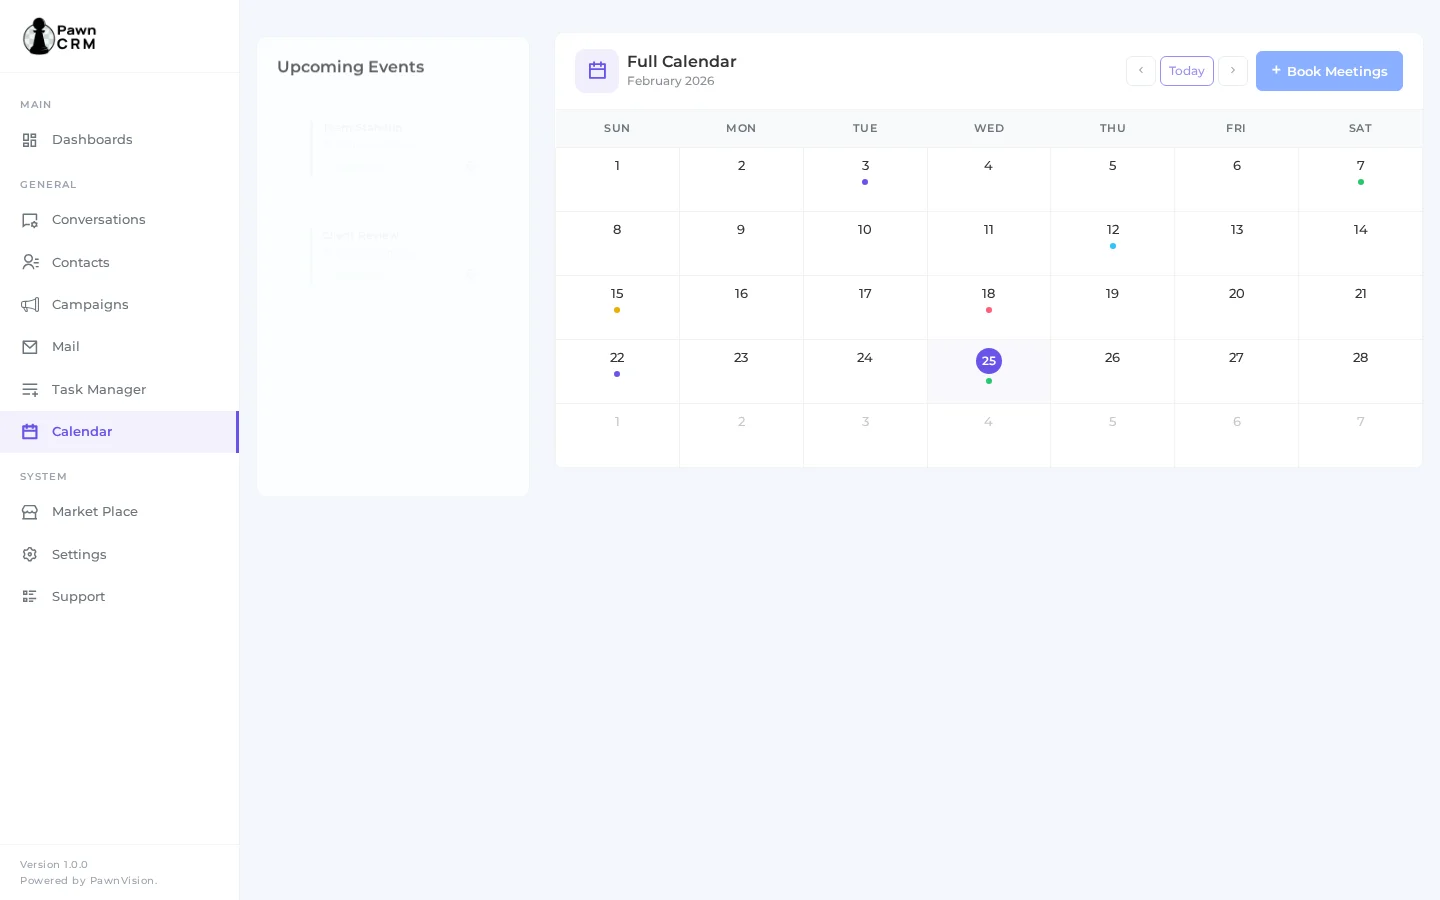Click the Support list icon
Viewport: 1440px width, 900px height.
pyautogui.click(x=30, y=596)
